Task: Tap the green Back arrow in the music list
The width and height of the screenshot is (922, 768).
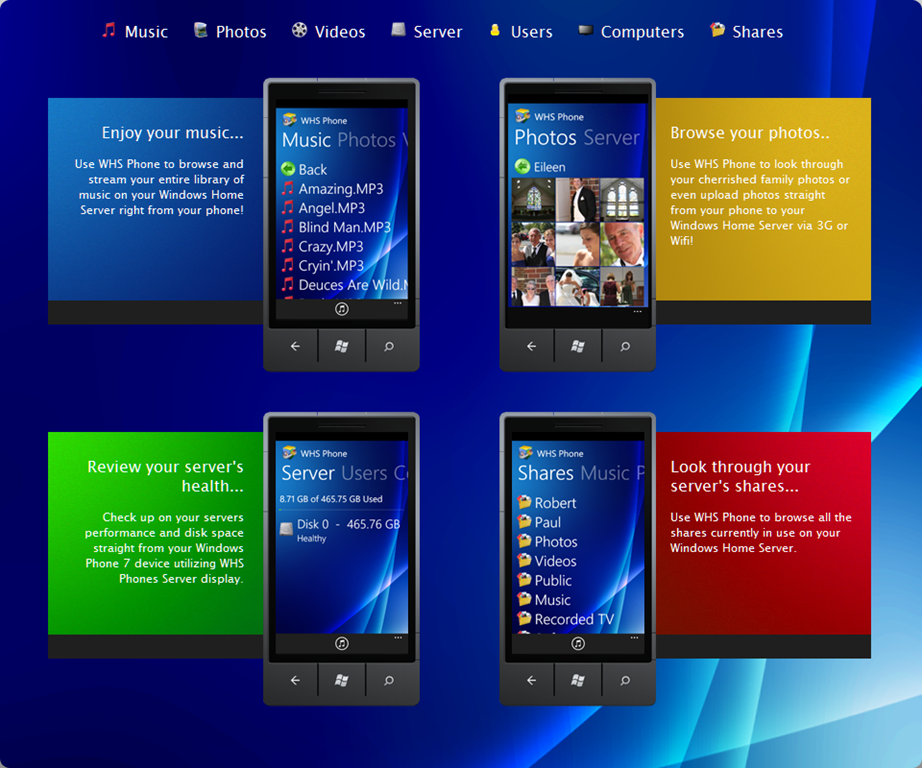Action: tap(288, 169)
